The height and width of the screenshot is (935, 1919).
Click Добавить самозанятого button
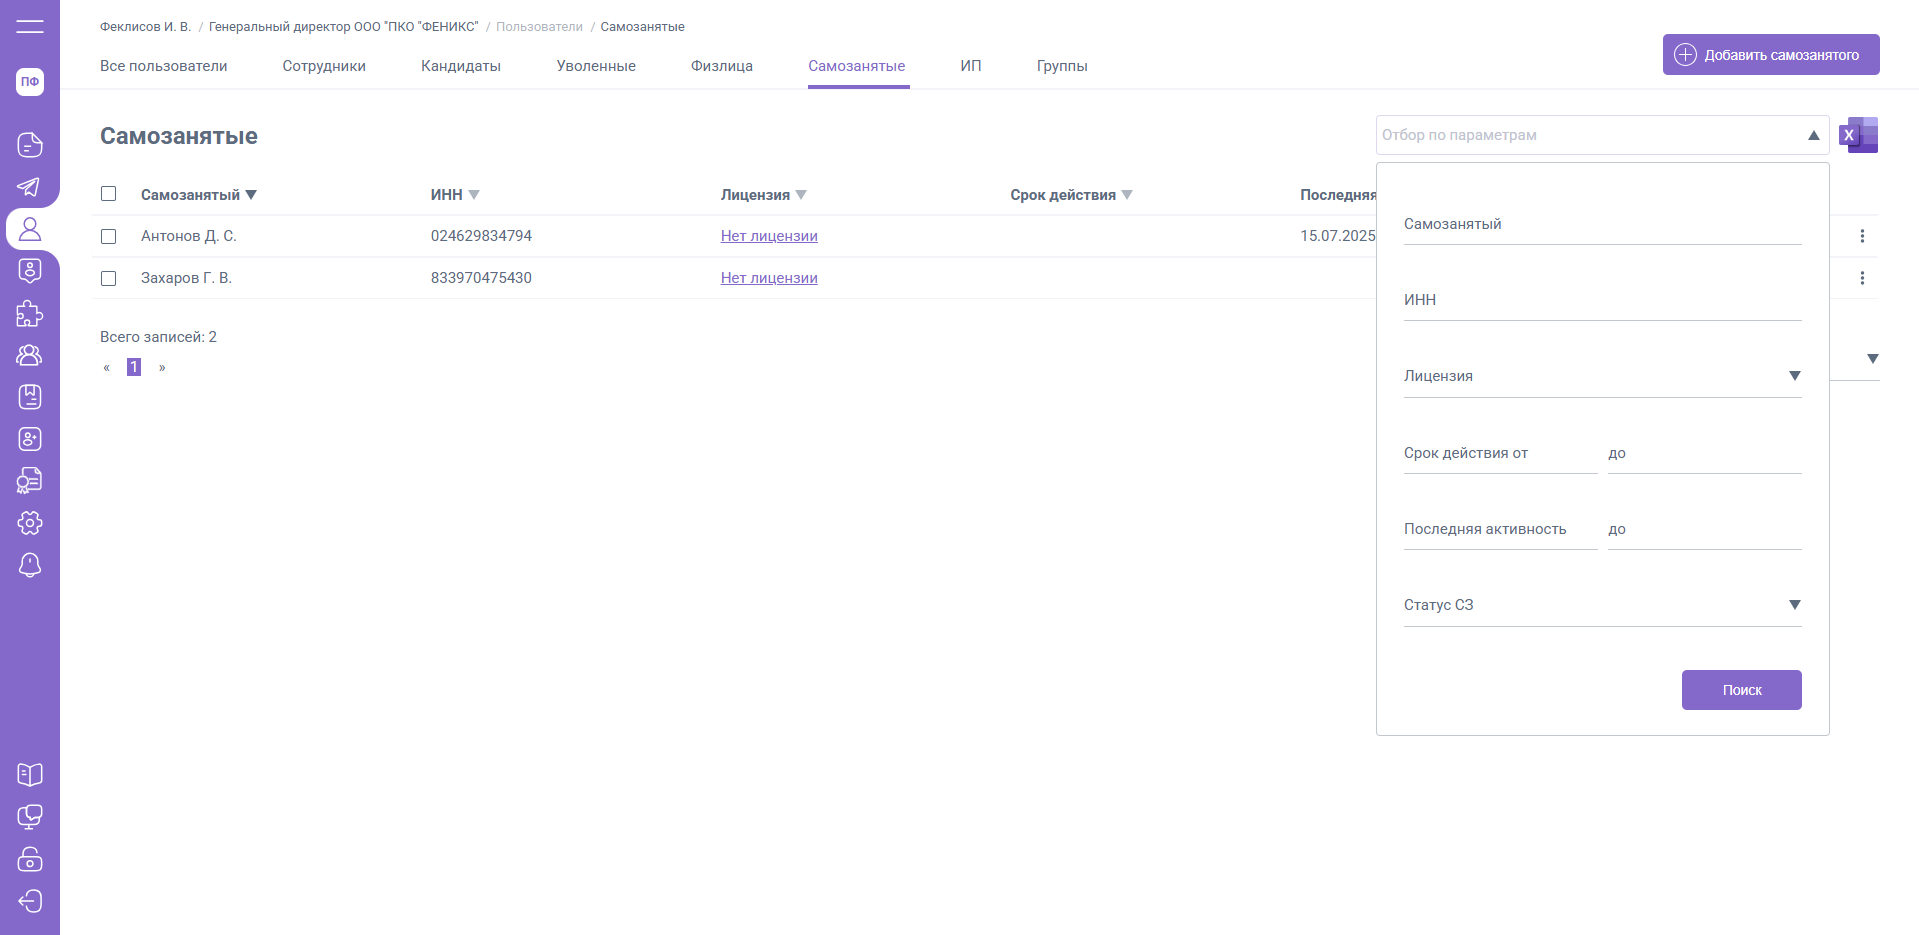(1770, 55)
